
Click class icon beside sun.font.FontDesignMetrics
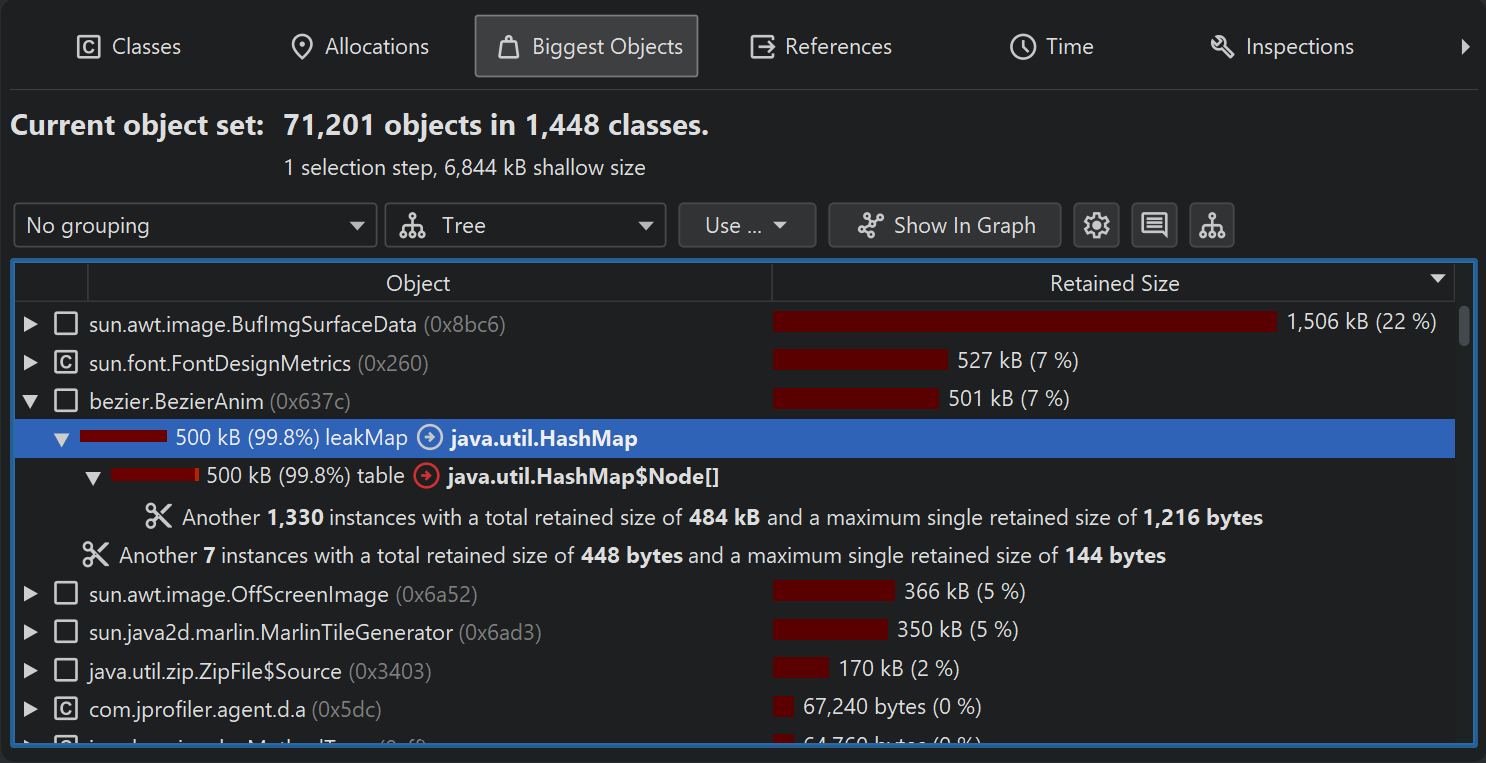click(66, 362)
